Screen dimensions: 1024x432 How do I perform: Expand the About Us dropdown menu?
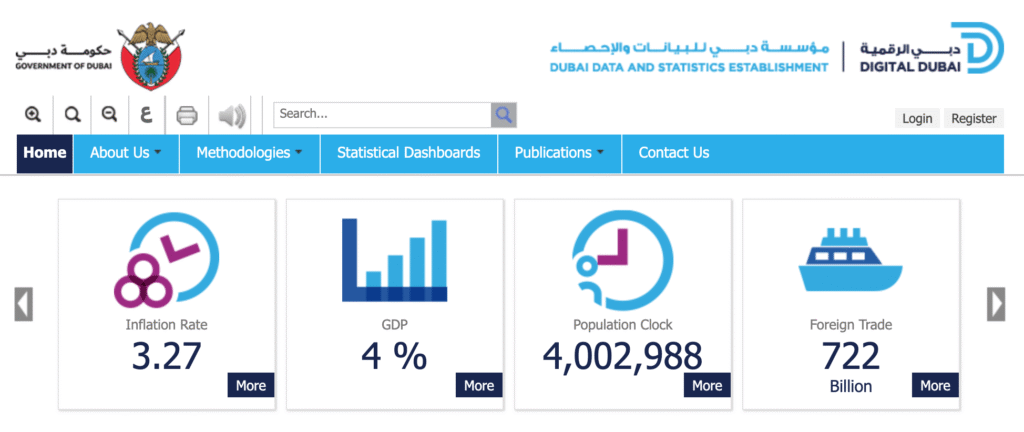pos(125,153)
